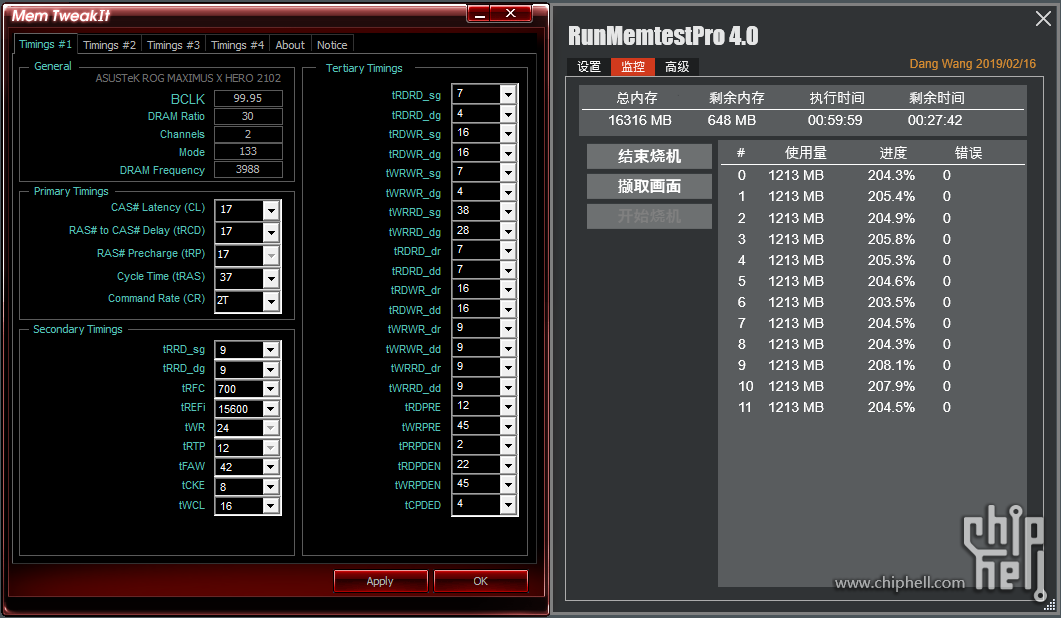Expand the CAS# Latency (CL) dropdown
Image resolution: width=1061 pixels, height=618 pixels.
(x=271, y=209)
